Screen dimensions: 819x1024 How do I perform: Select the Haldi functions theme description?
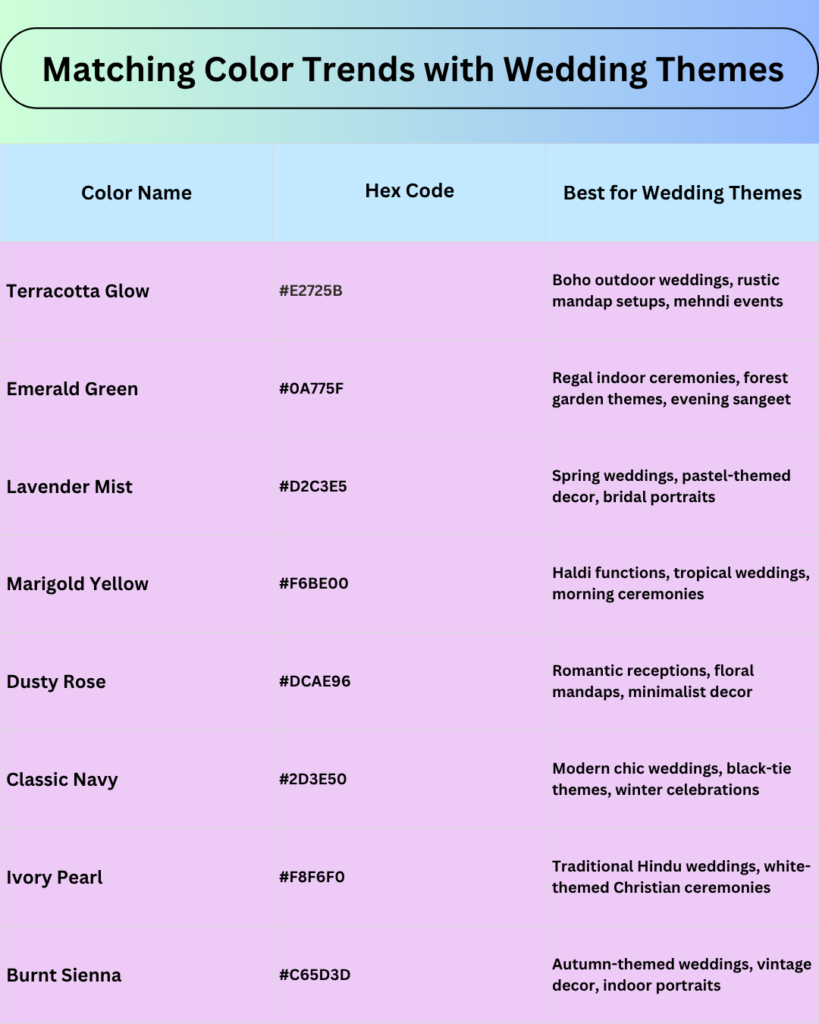tap(680, 583)
